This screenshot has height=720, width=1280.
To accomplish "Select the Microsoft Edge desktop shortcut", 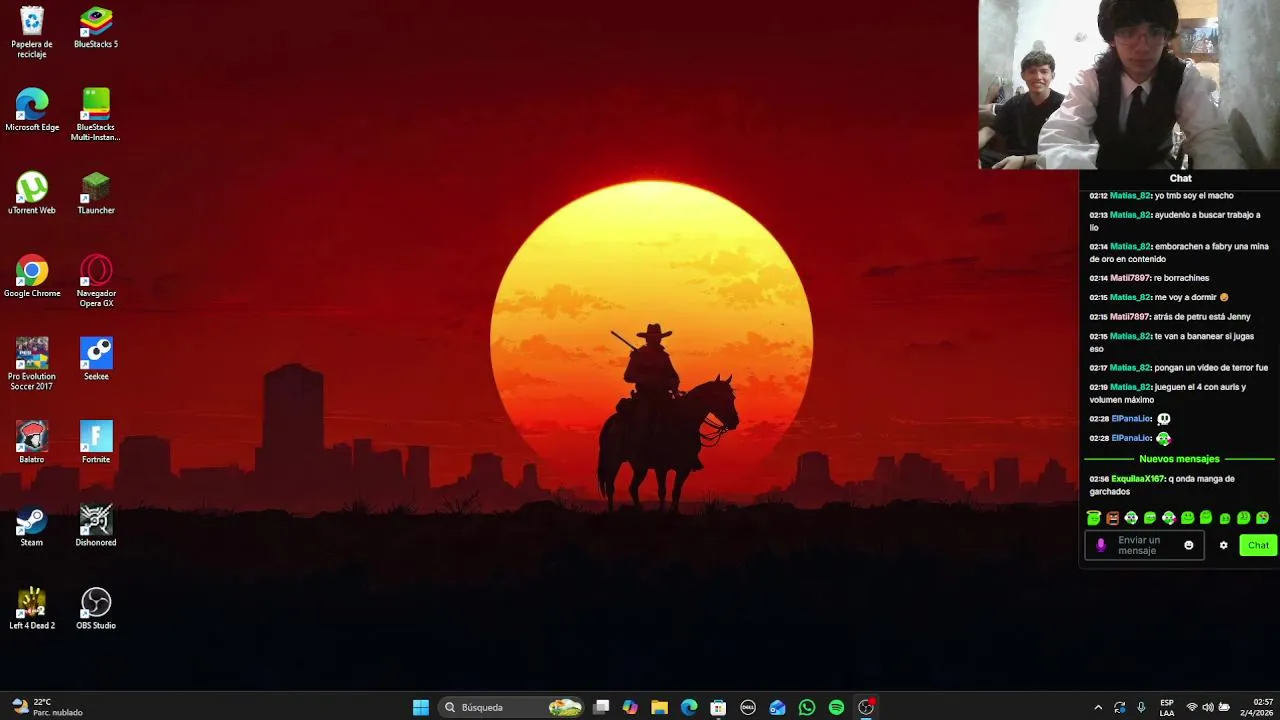I will point(32,110).
